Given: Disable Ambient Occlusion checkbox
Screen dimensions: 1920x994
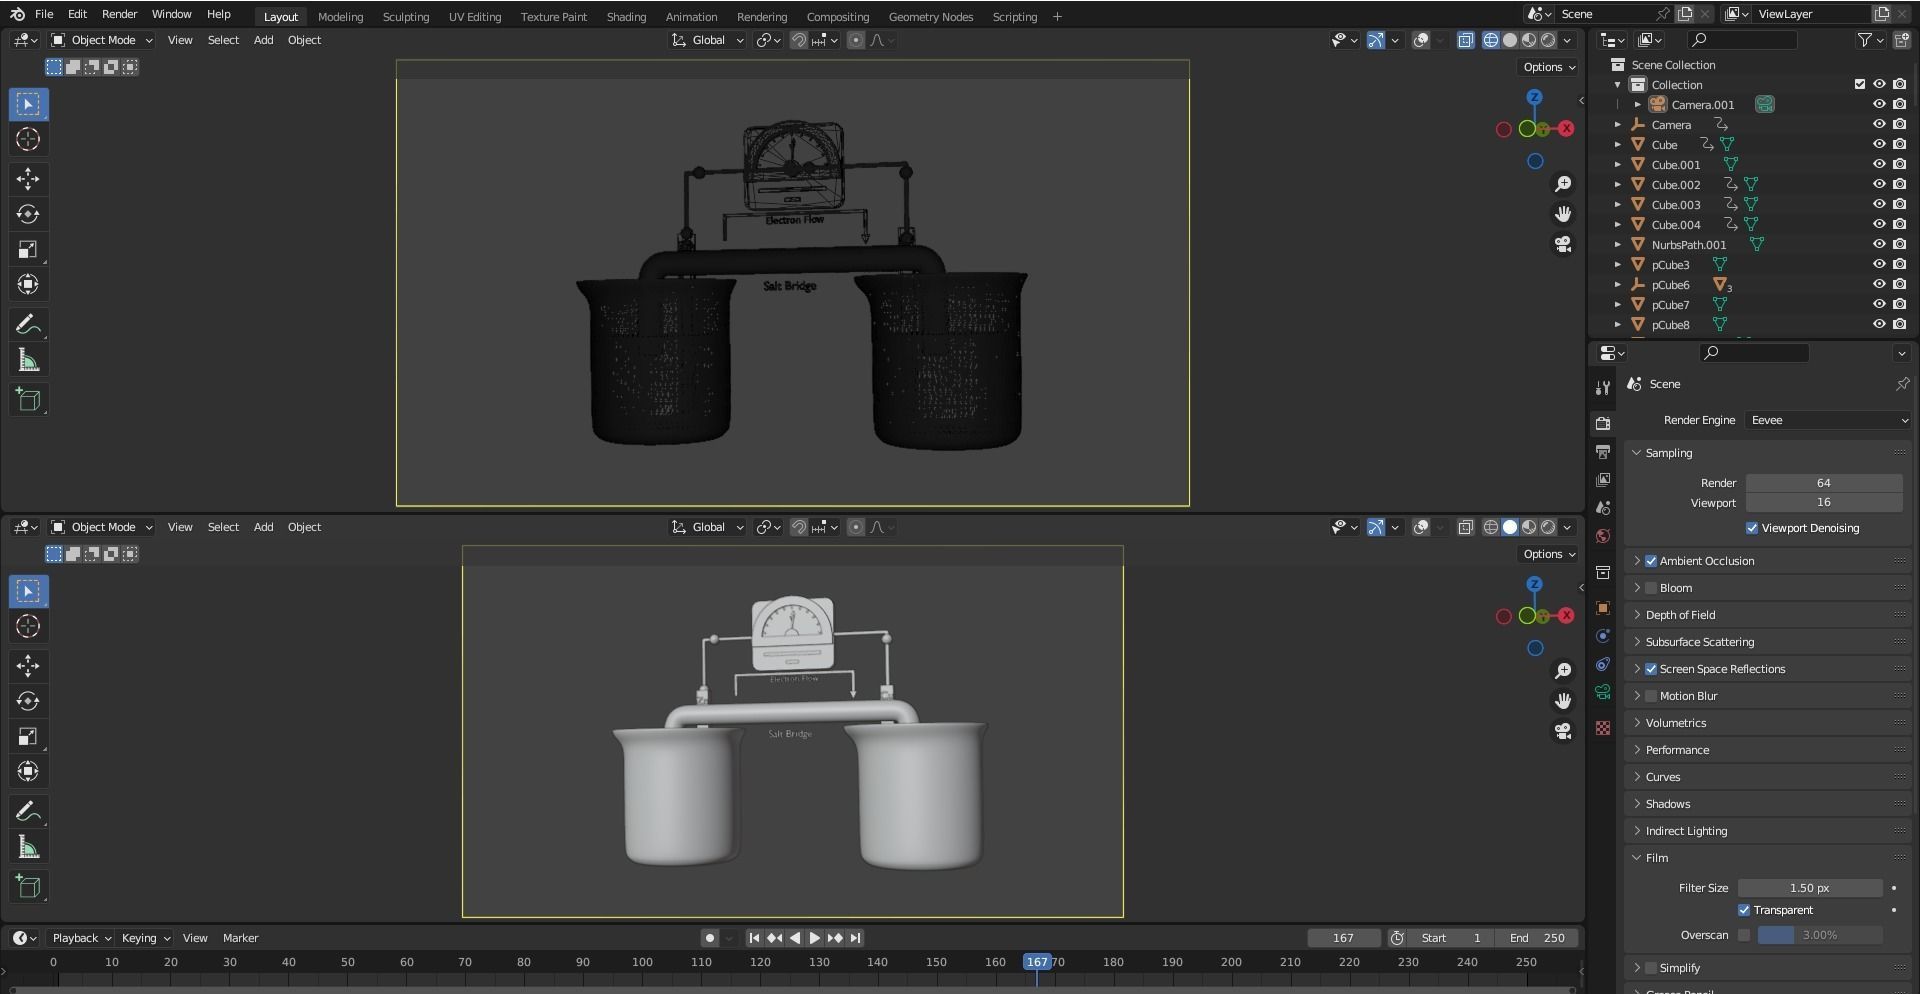Looking at the screenshot, I should click(x=1651, y=561).
